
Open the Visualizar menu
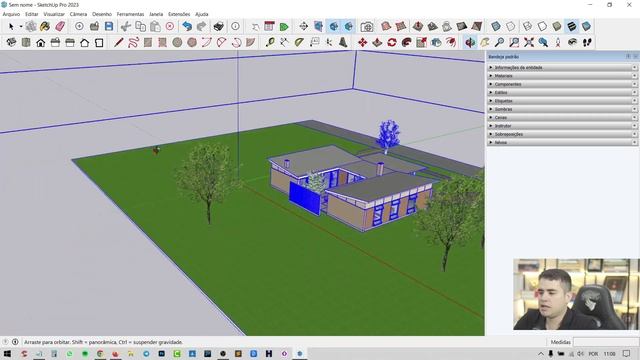pos(54,14)
